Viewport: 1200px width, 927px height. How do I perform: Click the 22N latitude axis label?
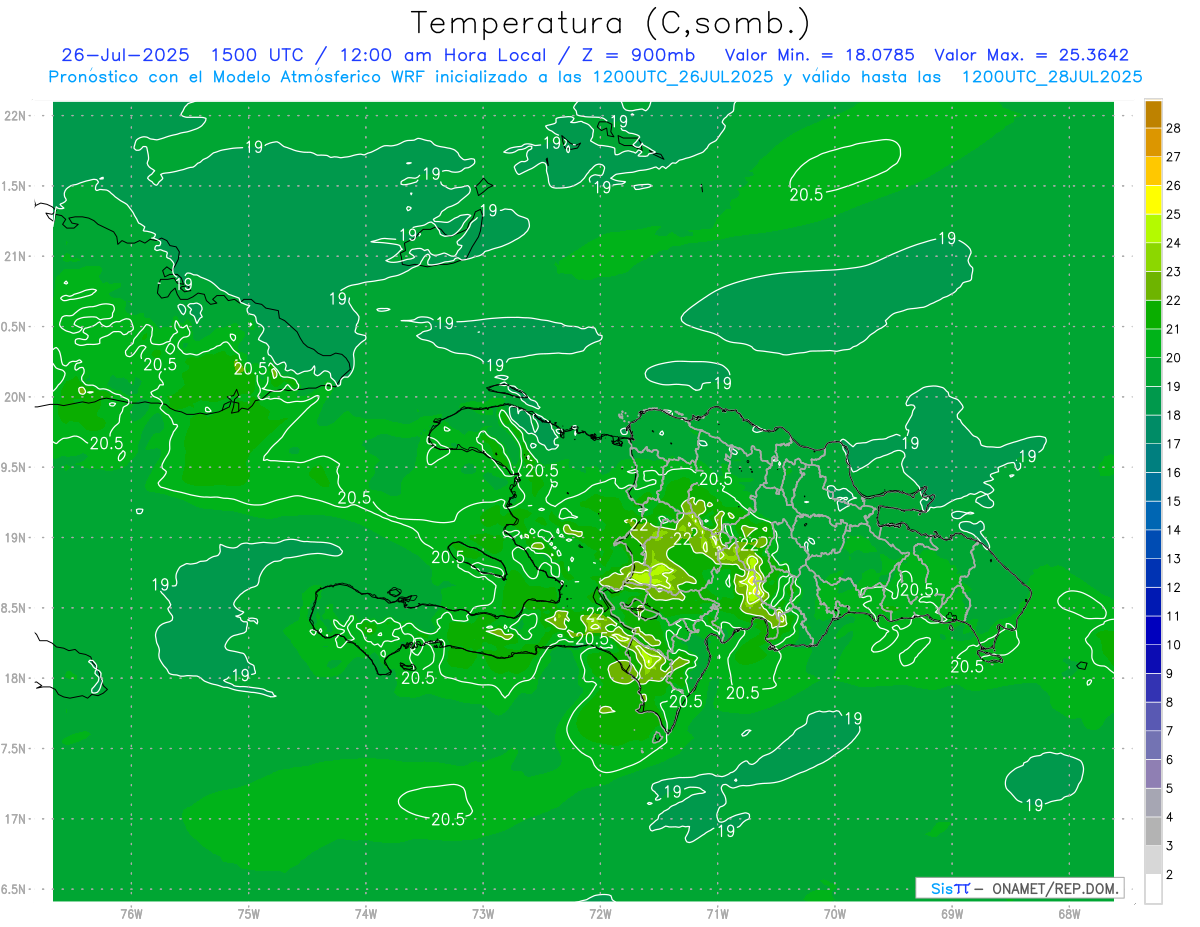[x=15, y=116]
